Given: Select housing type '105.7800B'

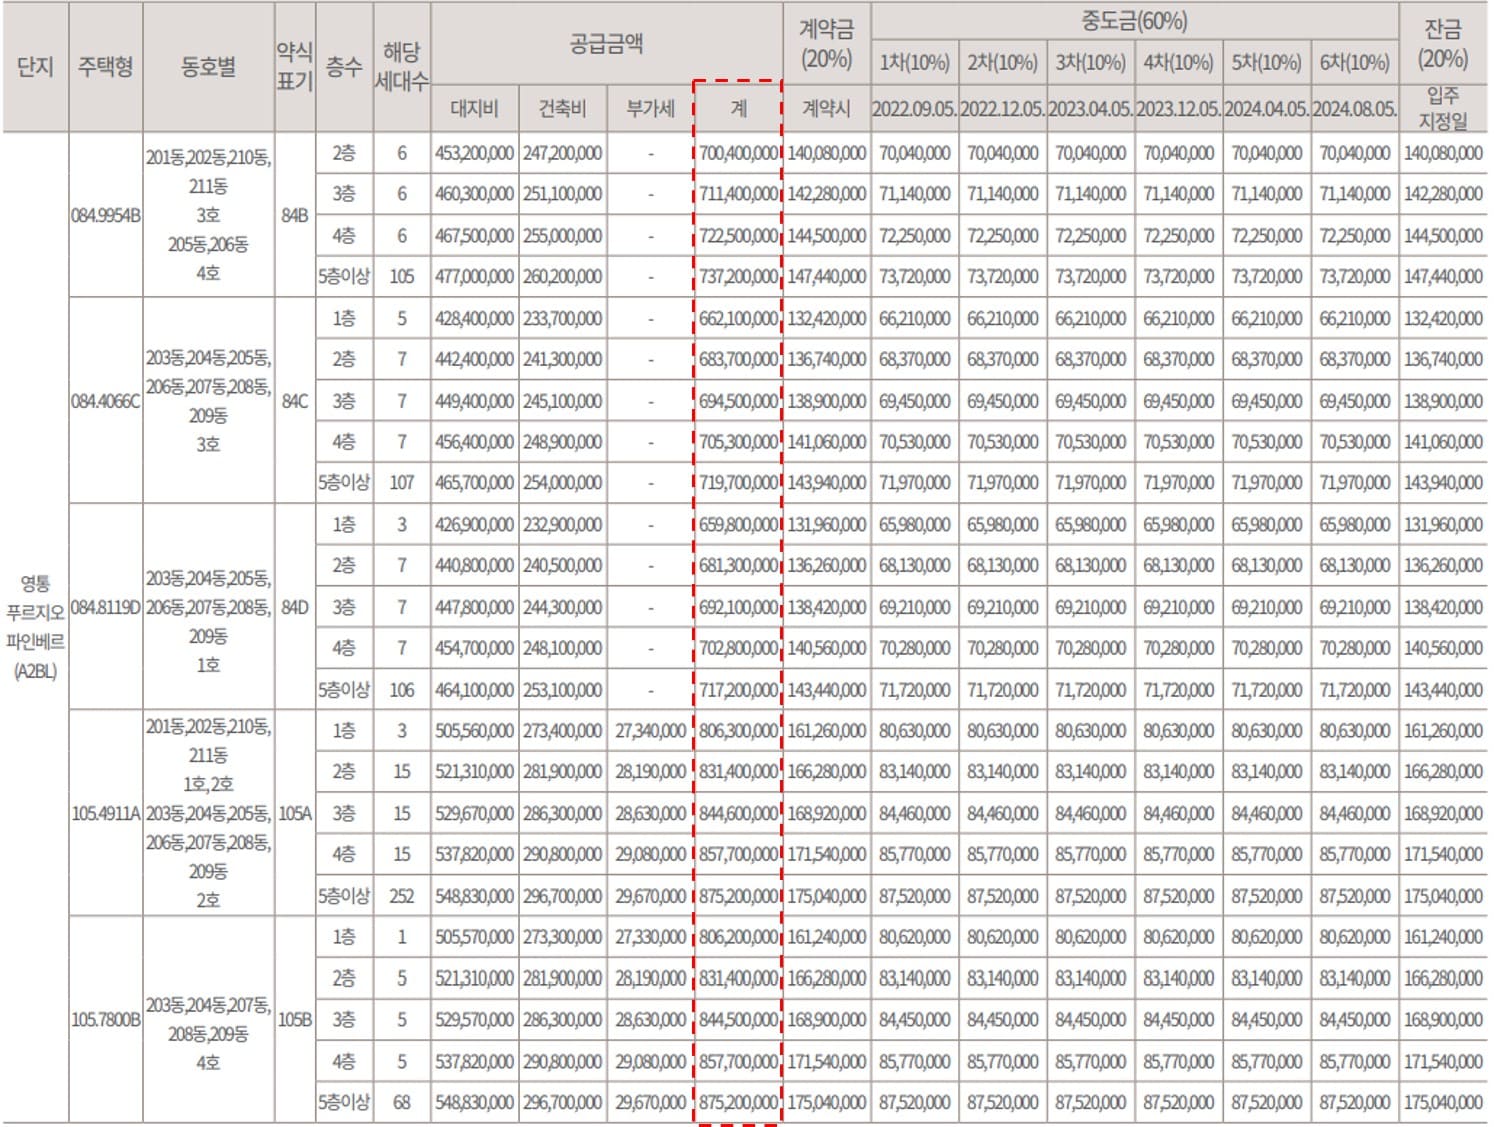Looking at the screenshot, I should pos(106,1020).
